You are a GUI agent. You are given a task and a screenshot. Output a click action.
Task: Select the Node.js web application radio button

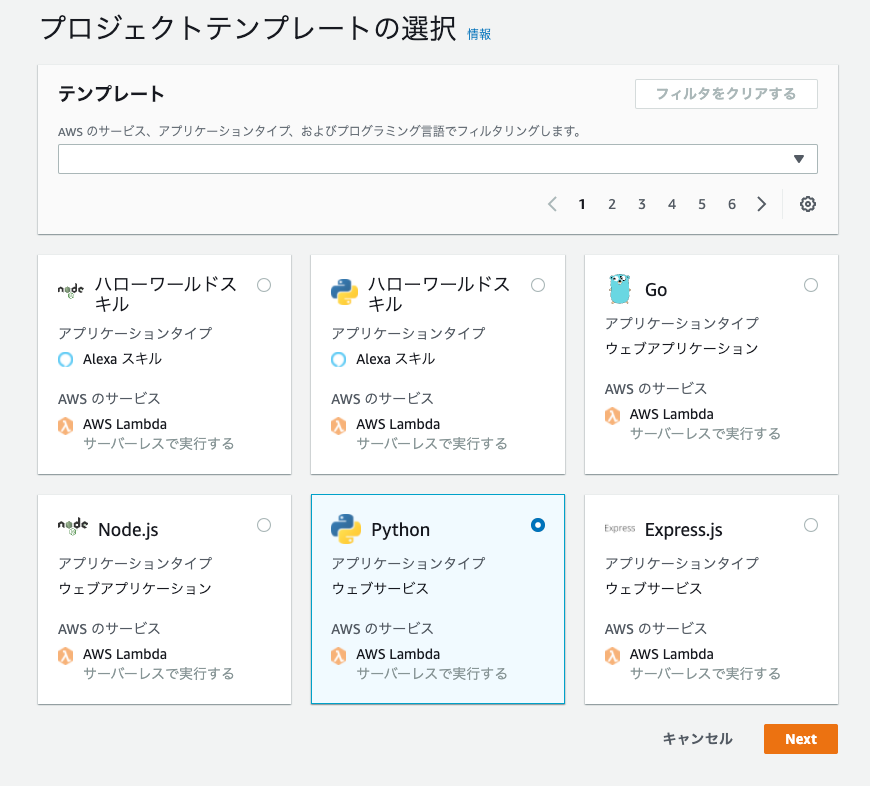(264, 525)
